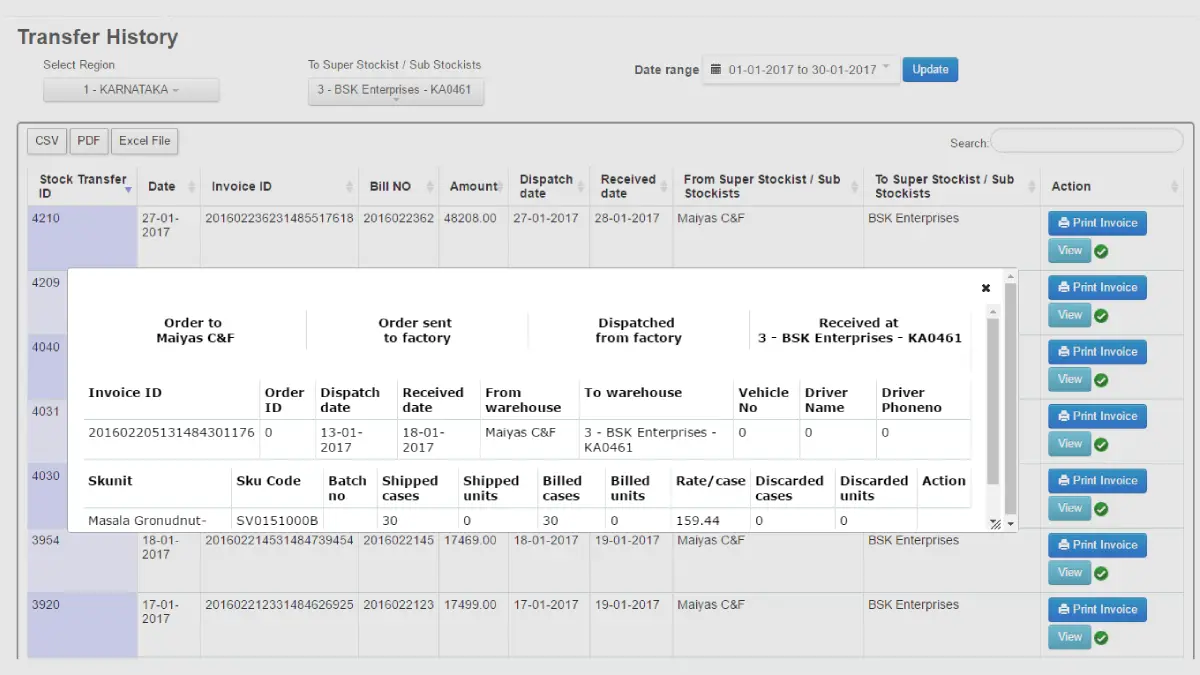Sort by Stock Transfer ID column
Viewport: 1200px width, 675px height.
point(83,186)
